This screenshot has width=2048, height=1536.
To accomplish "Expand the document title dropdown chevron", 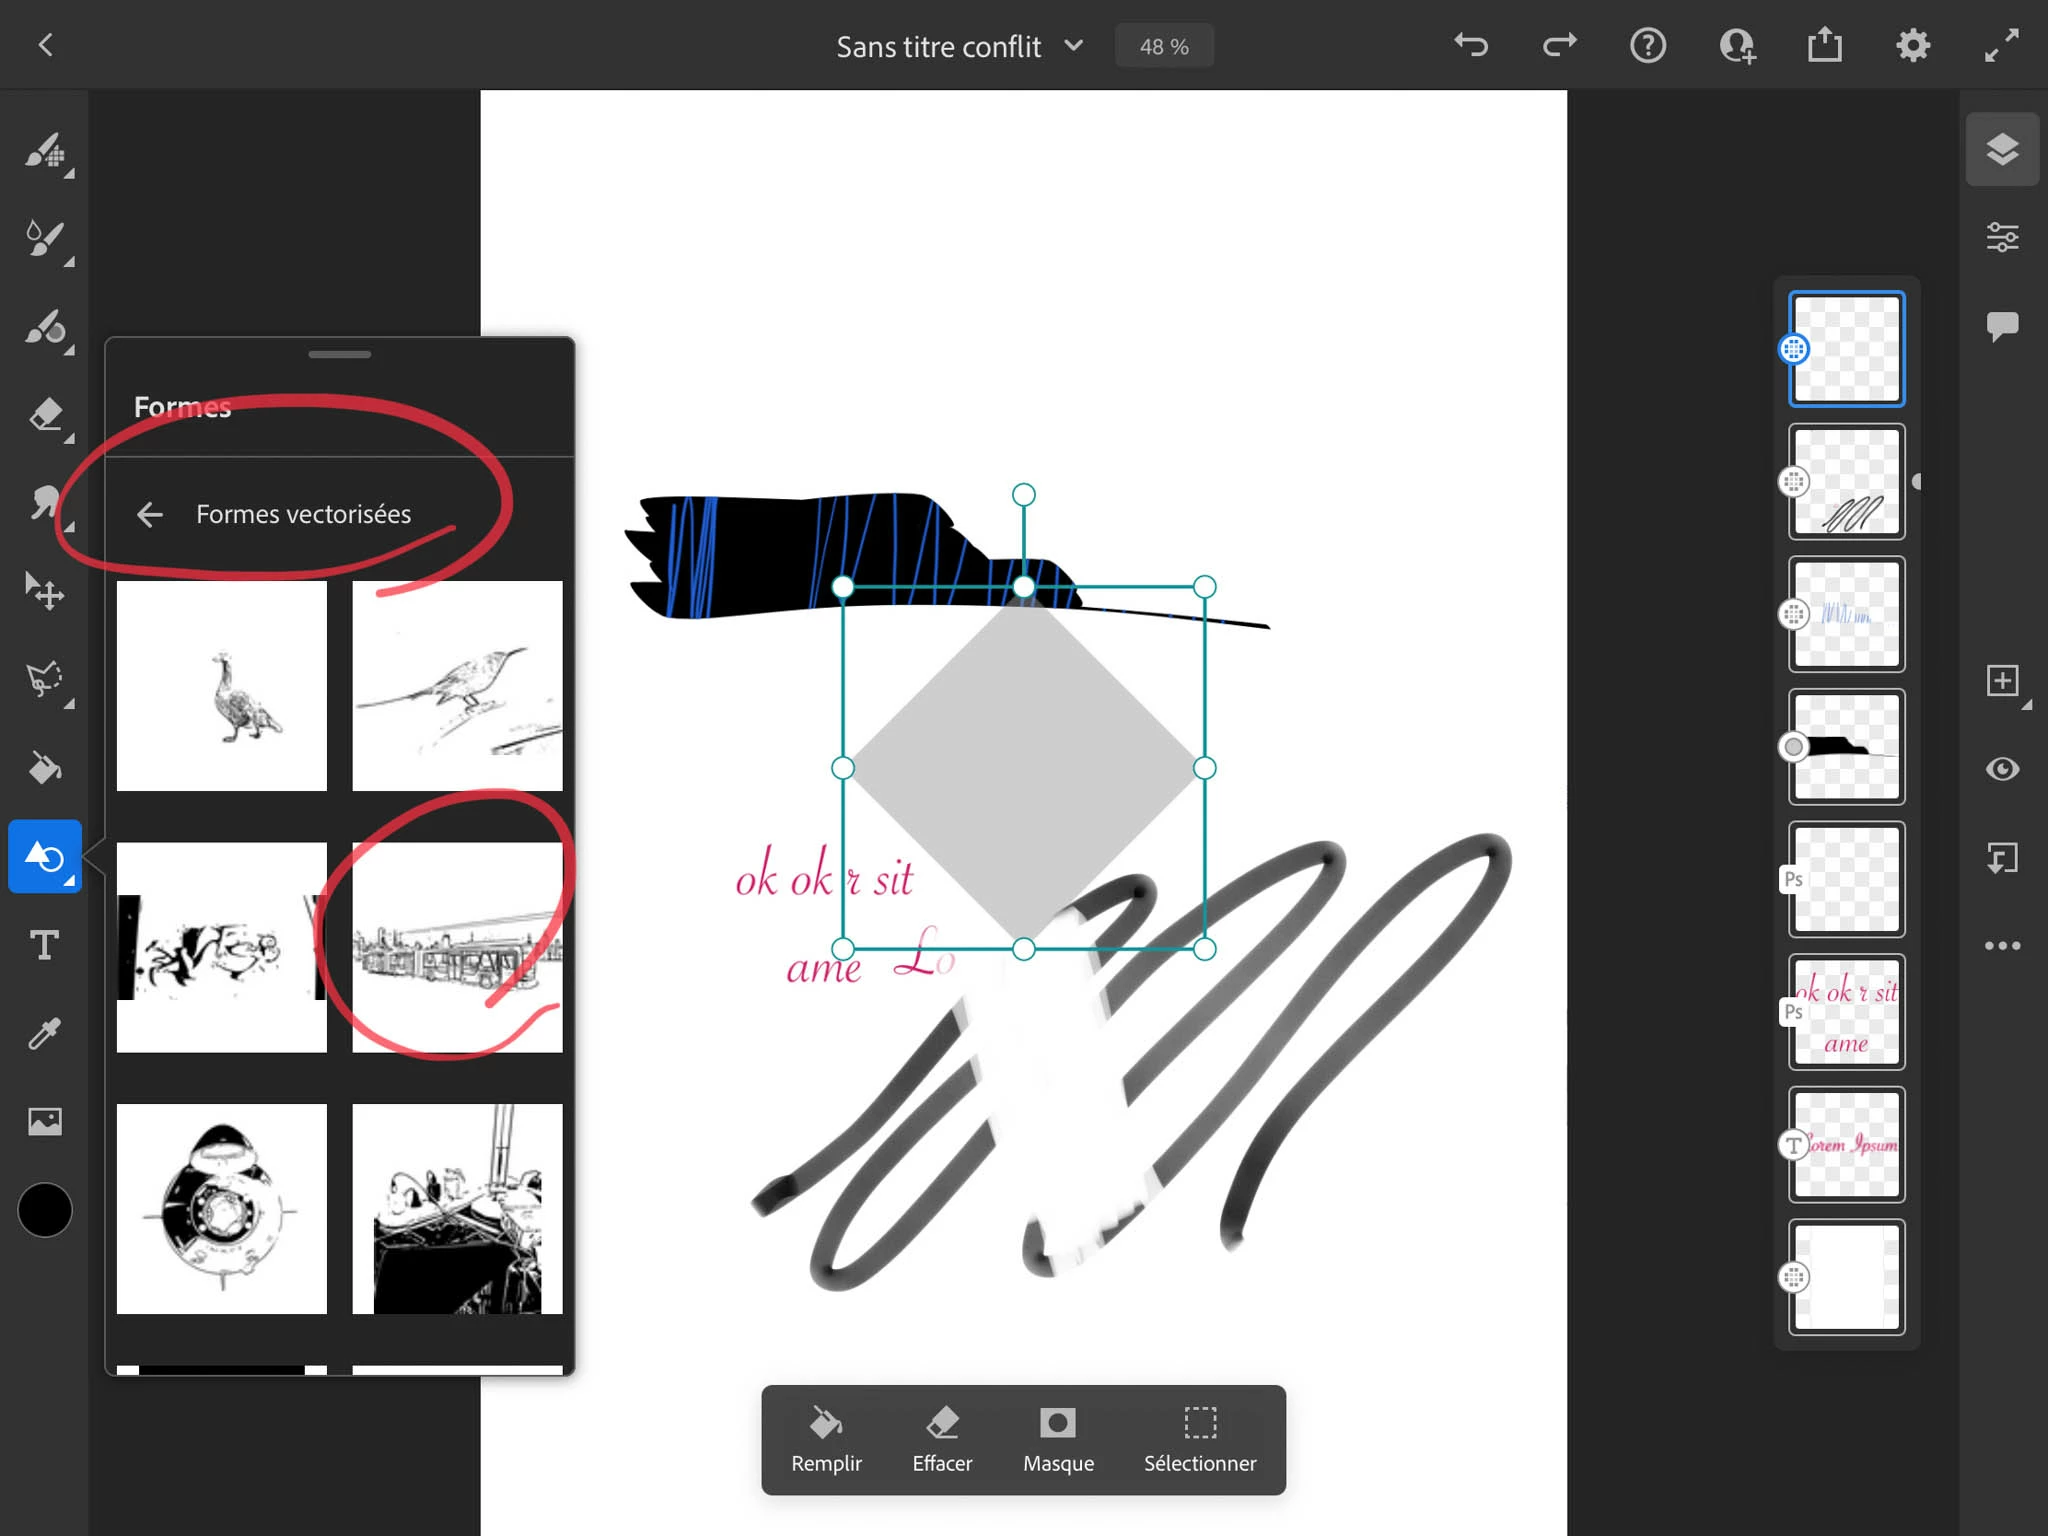I will pos(1074,46).
